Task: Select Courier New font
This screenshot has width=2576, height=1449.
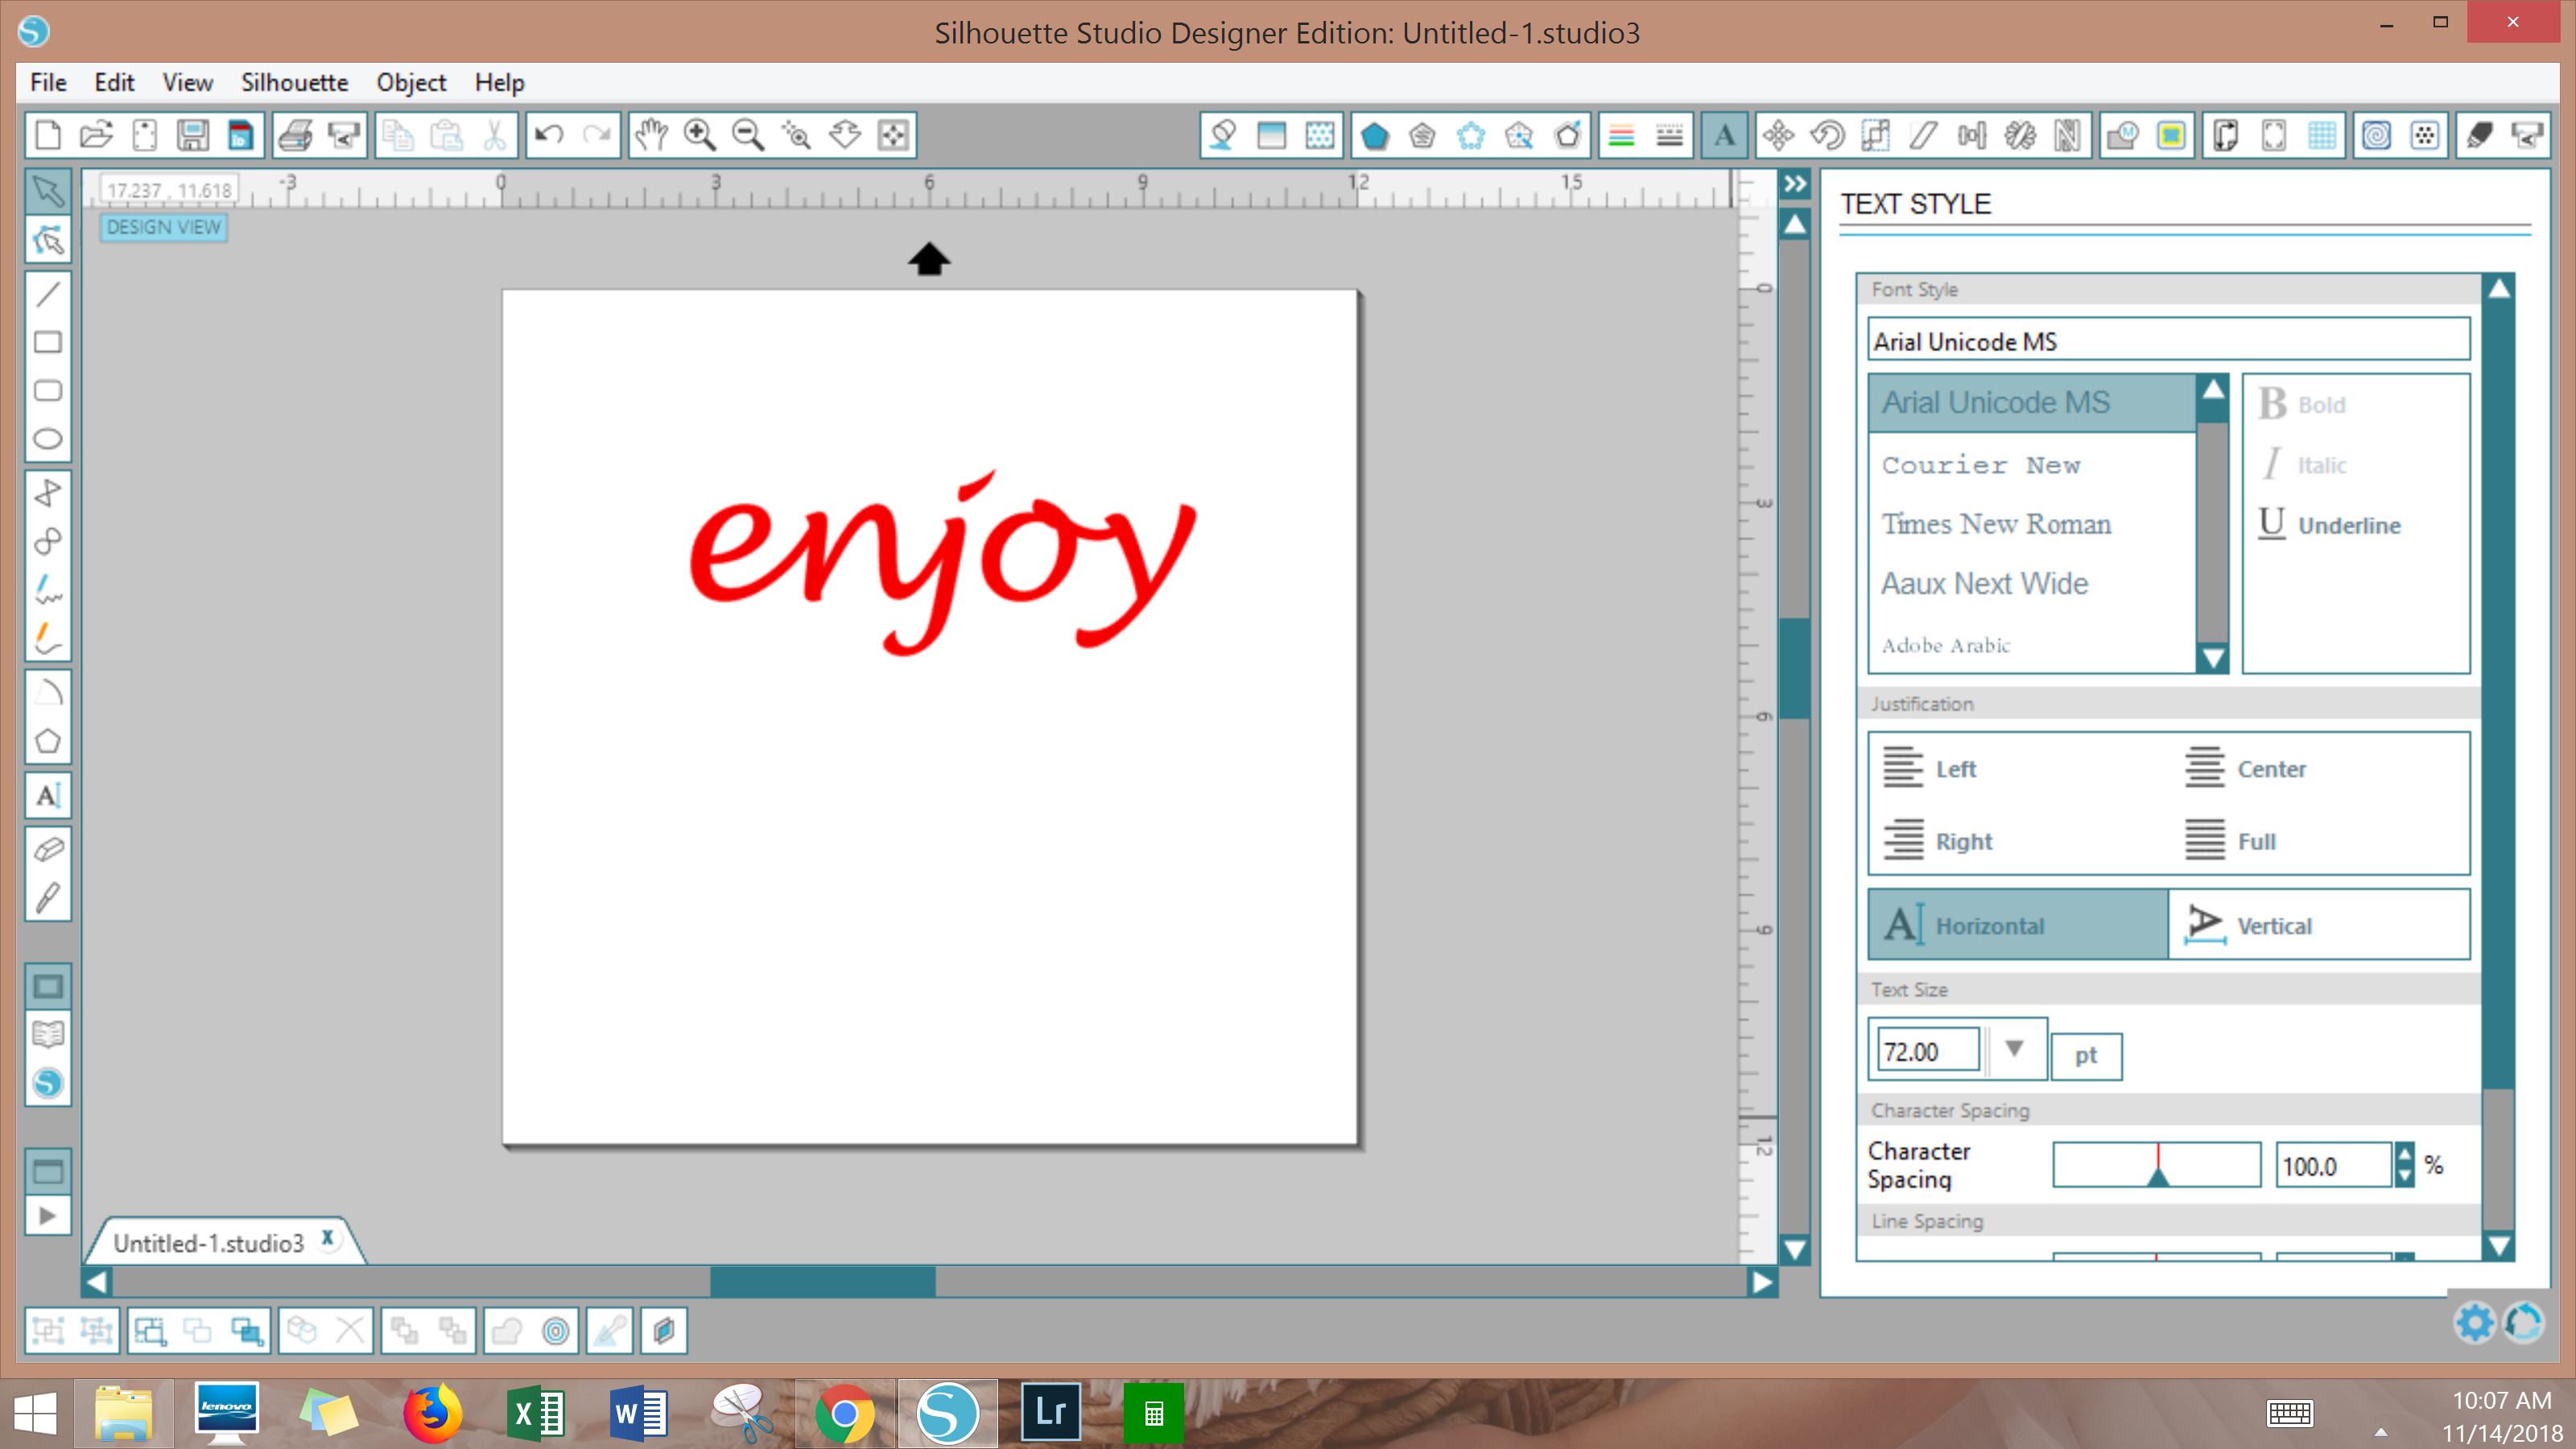Action: pyautogui.click(x=2032, y=464)
